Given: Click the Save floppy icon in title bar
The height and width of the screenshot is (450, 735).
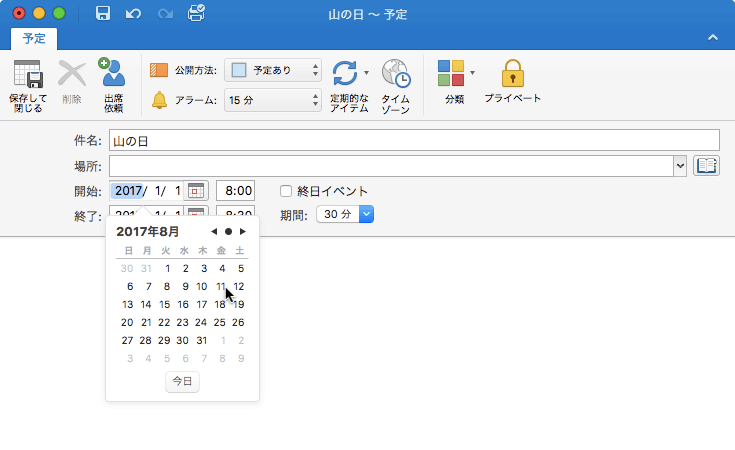Looking at the screenshot, I should click(103, 13).
